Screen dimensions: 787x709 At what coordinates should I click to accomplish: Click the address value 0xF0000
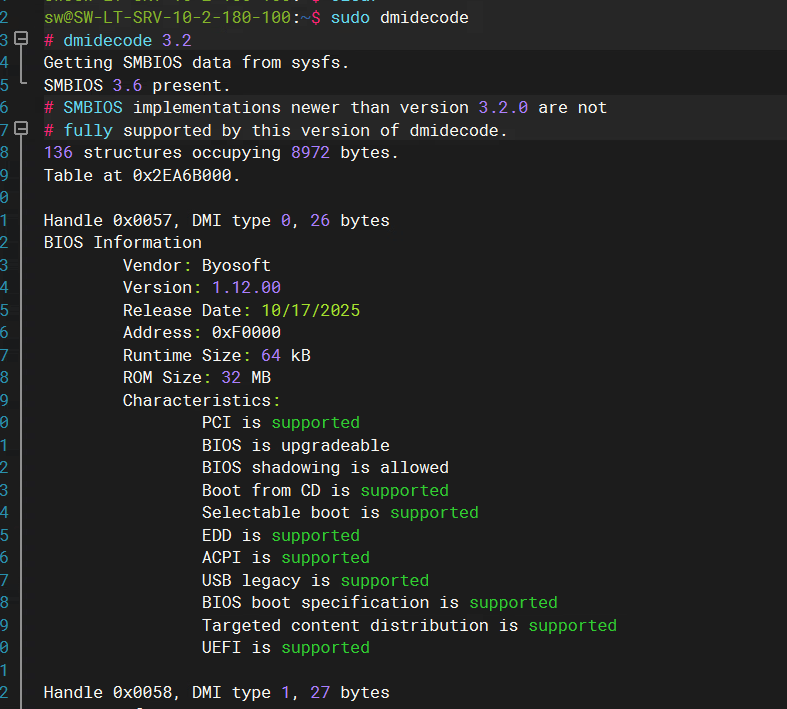click(x=246, y=332)
